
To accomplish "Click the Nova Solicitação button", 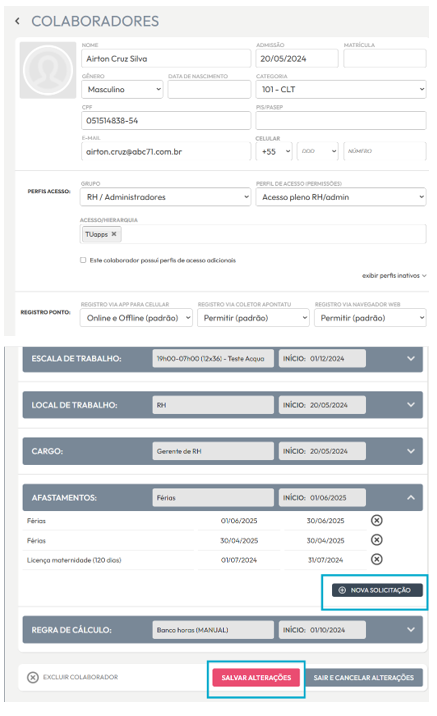I will pyautogui.click(x=377, y=590).
